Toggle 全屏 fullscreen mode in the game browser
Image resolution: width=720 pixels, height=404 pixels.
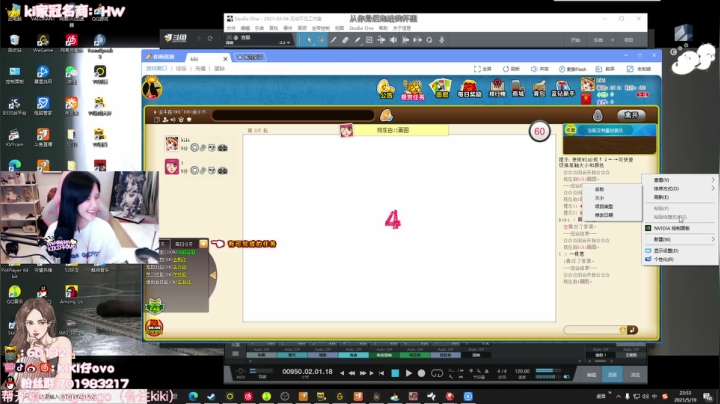click(483, 69)
